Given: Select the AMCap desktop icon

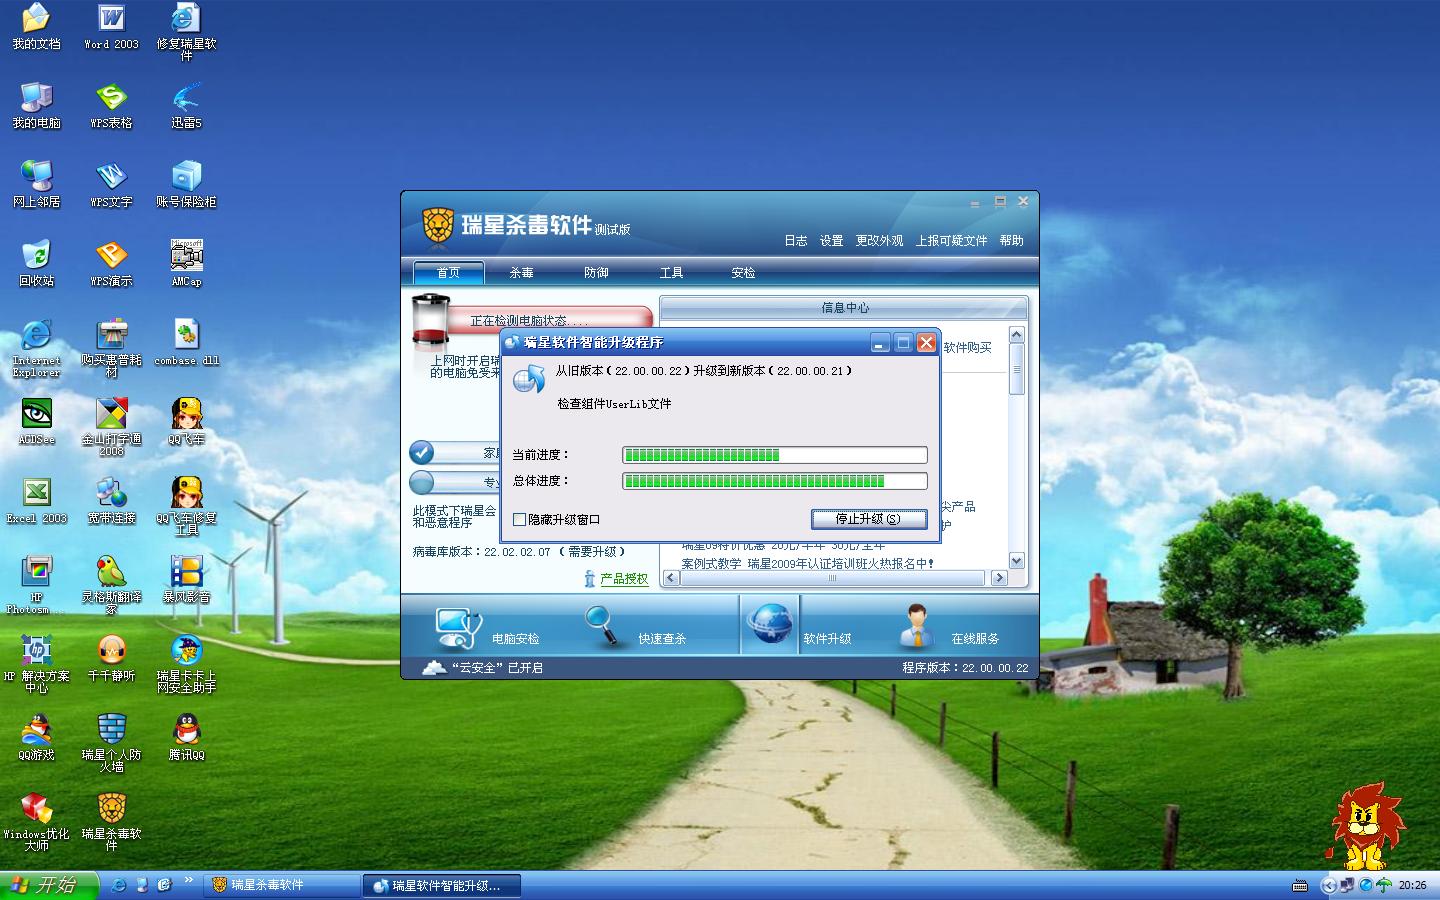Looking at the screenshot, I should coord(186,264).
